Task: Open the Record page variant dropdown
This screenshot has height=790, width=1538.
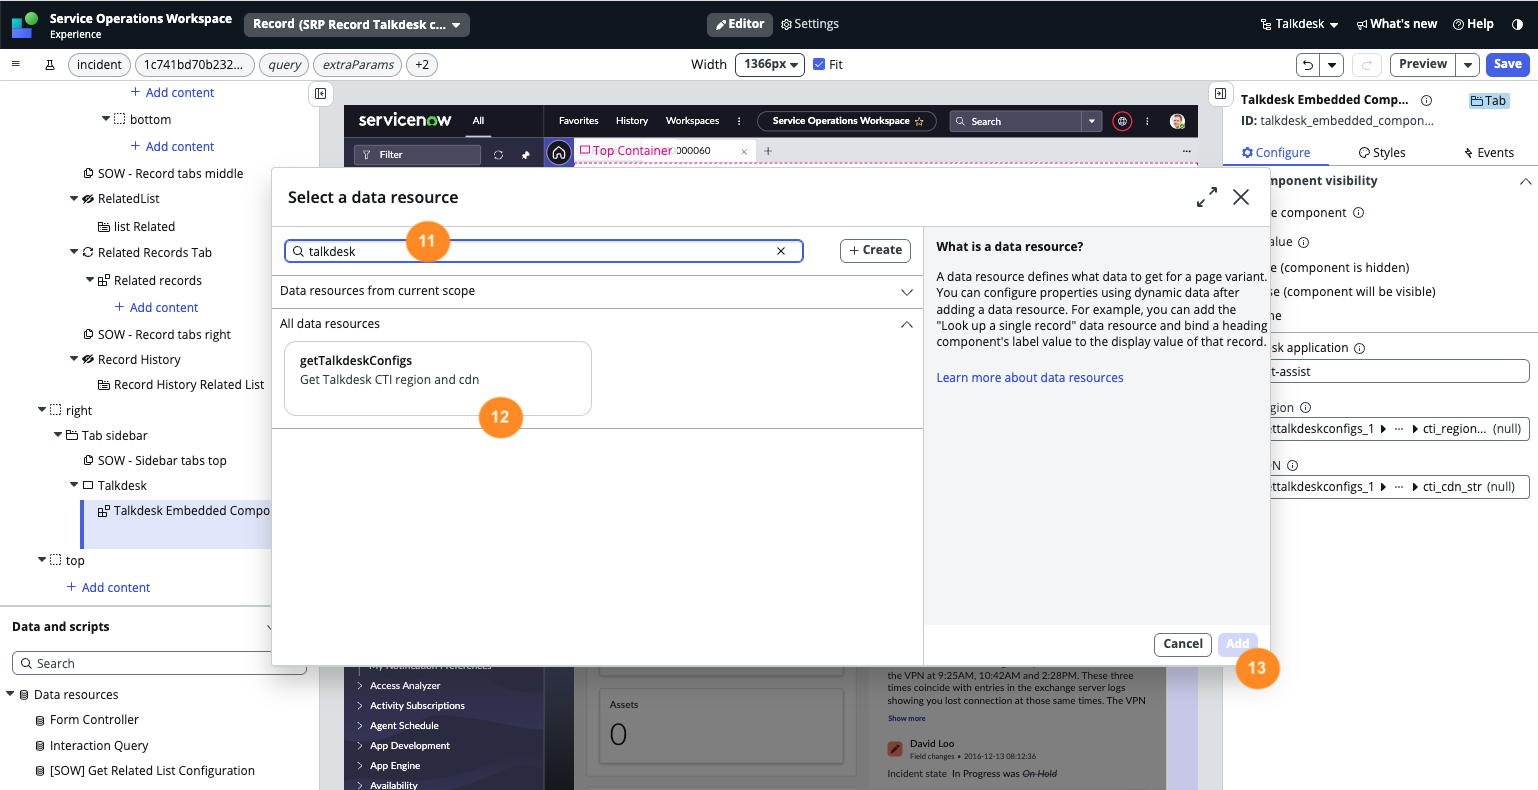Action: (x=357, y=24)
